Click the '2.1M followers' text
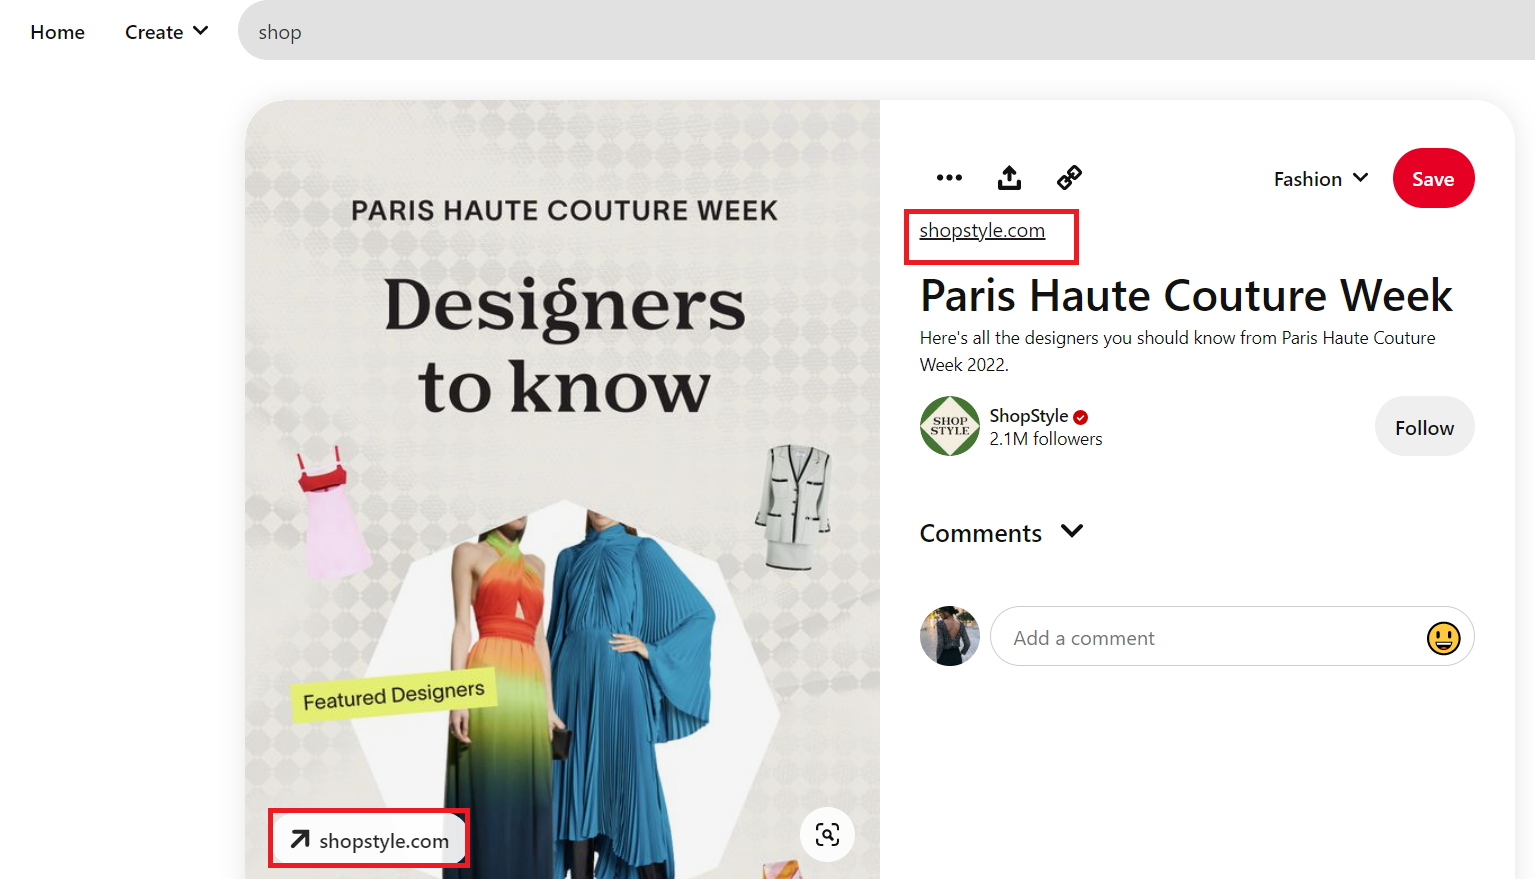This screenshot has height=879, width=1535. tap(1045, 439)
